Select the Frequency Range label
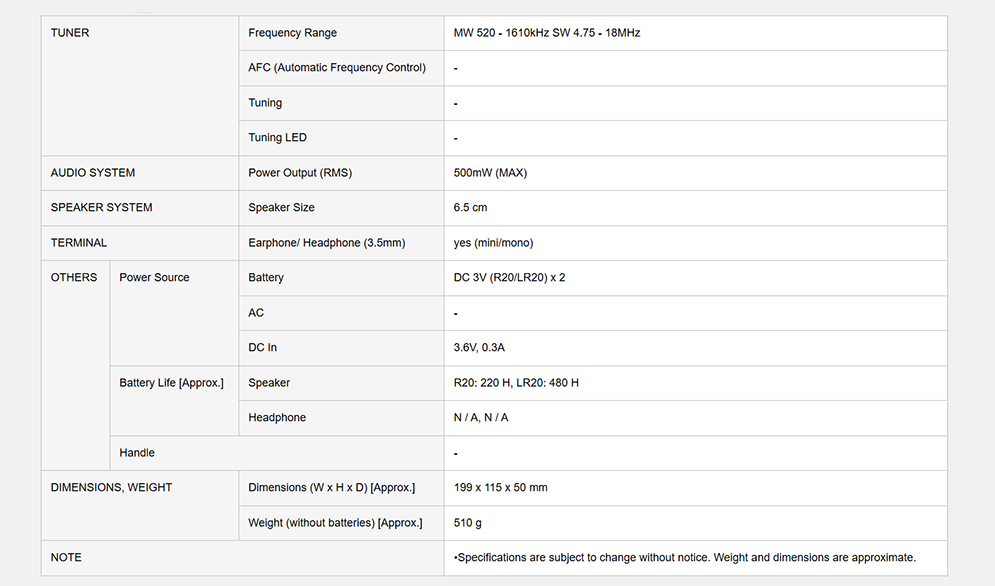995x586 pixels. [292, 33]
